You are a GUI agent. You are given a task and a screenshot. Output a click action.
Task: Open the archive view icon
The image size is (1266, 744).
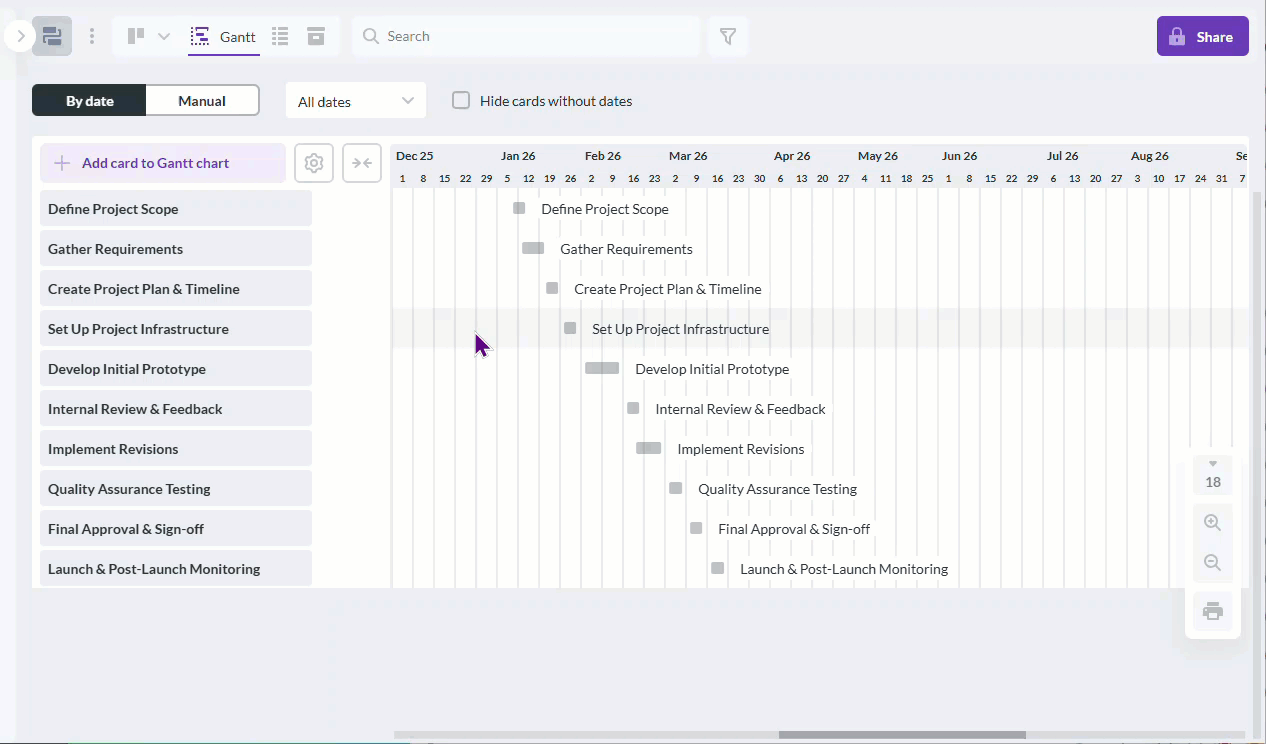315,36
